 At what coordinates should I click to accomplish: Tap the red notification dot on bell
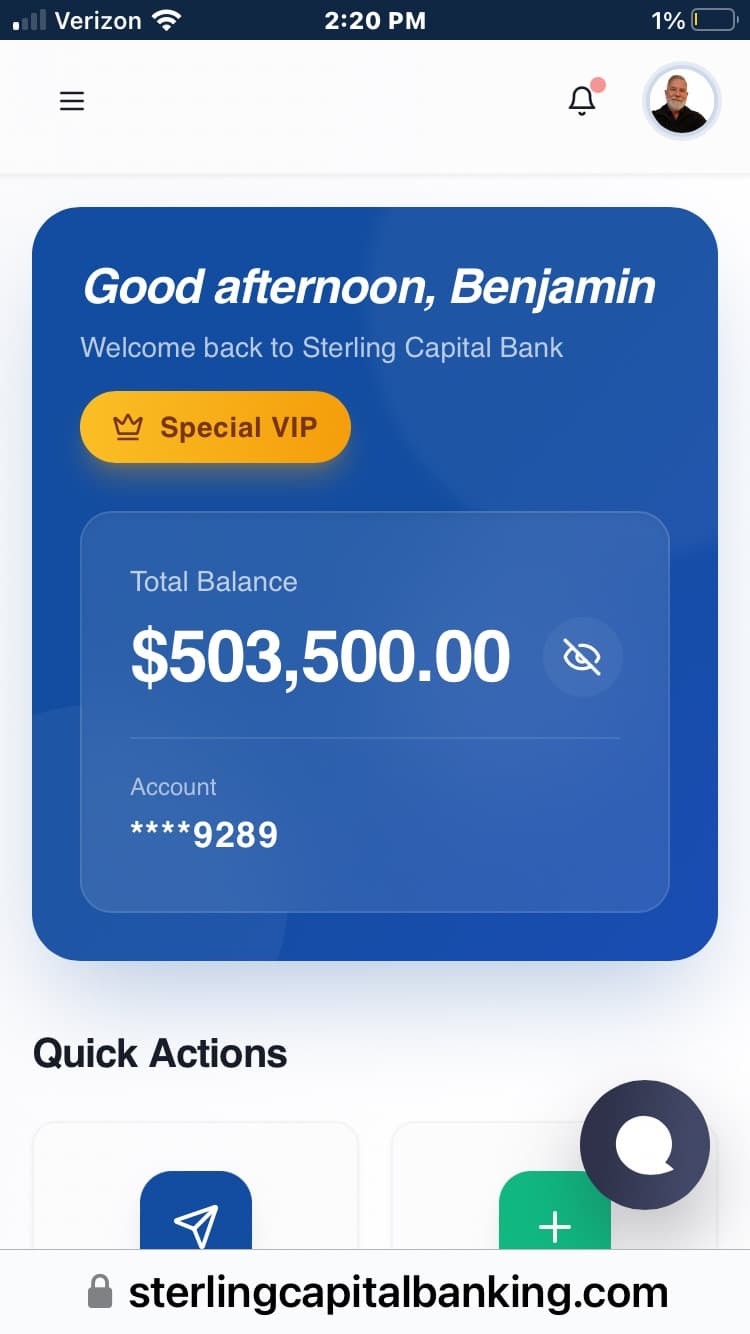(598, 85)
